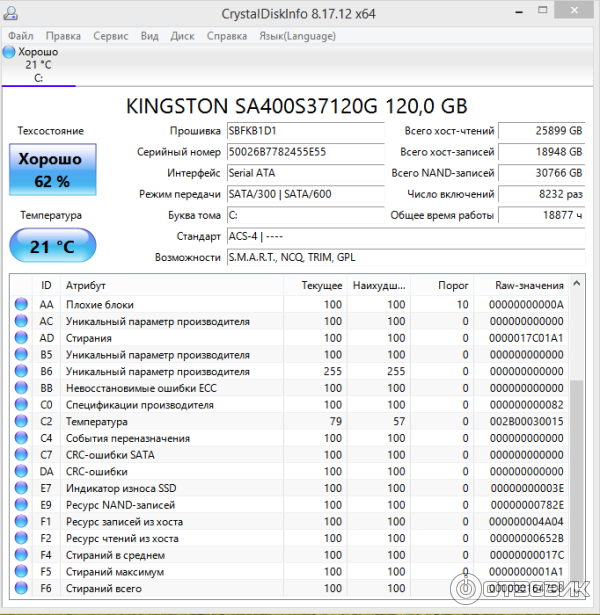Open the Справка menu
Image resolution: width=600 pixels, height=615 pixels.
227,36
